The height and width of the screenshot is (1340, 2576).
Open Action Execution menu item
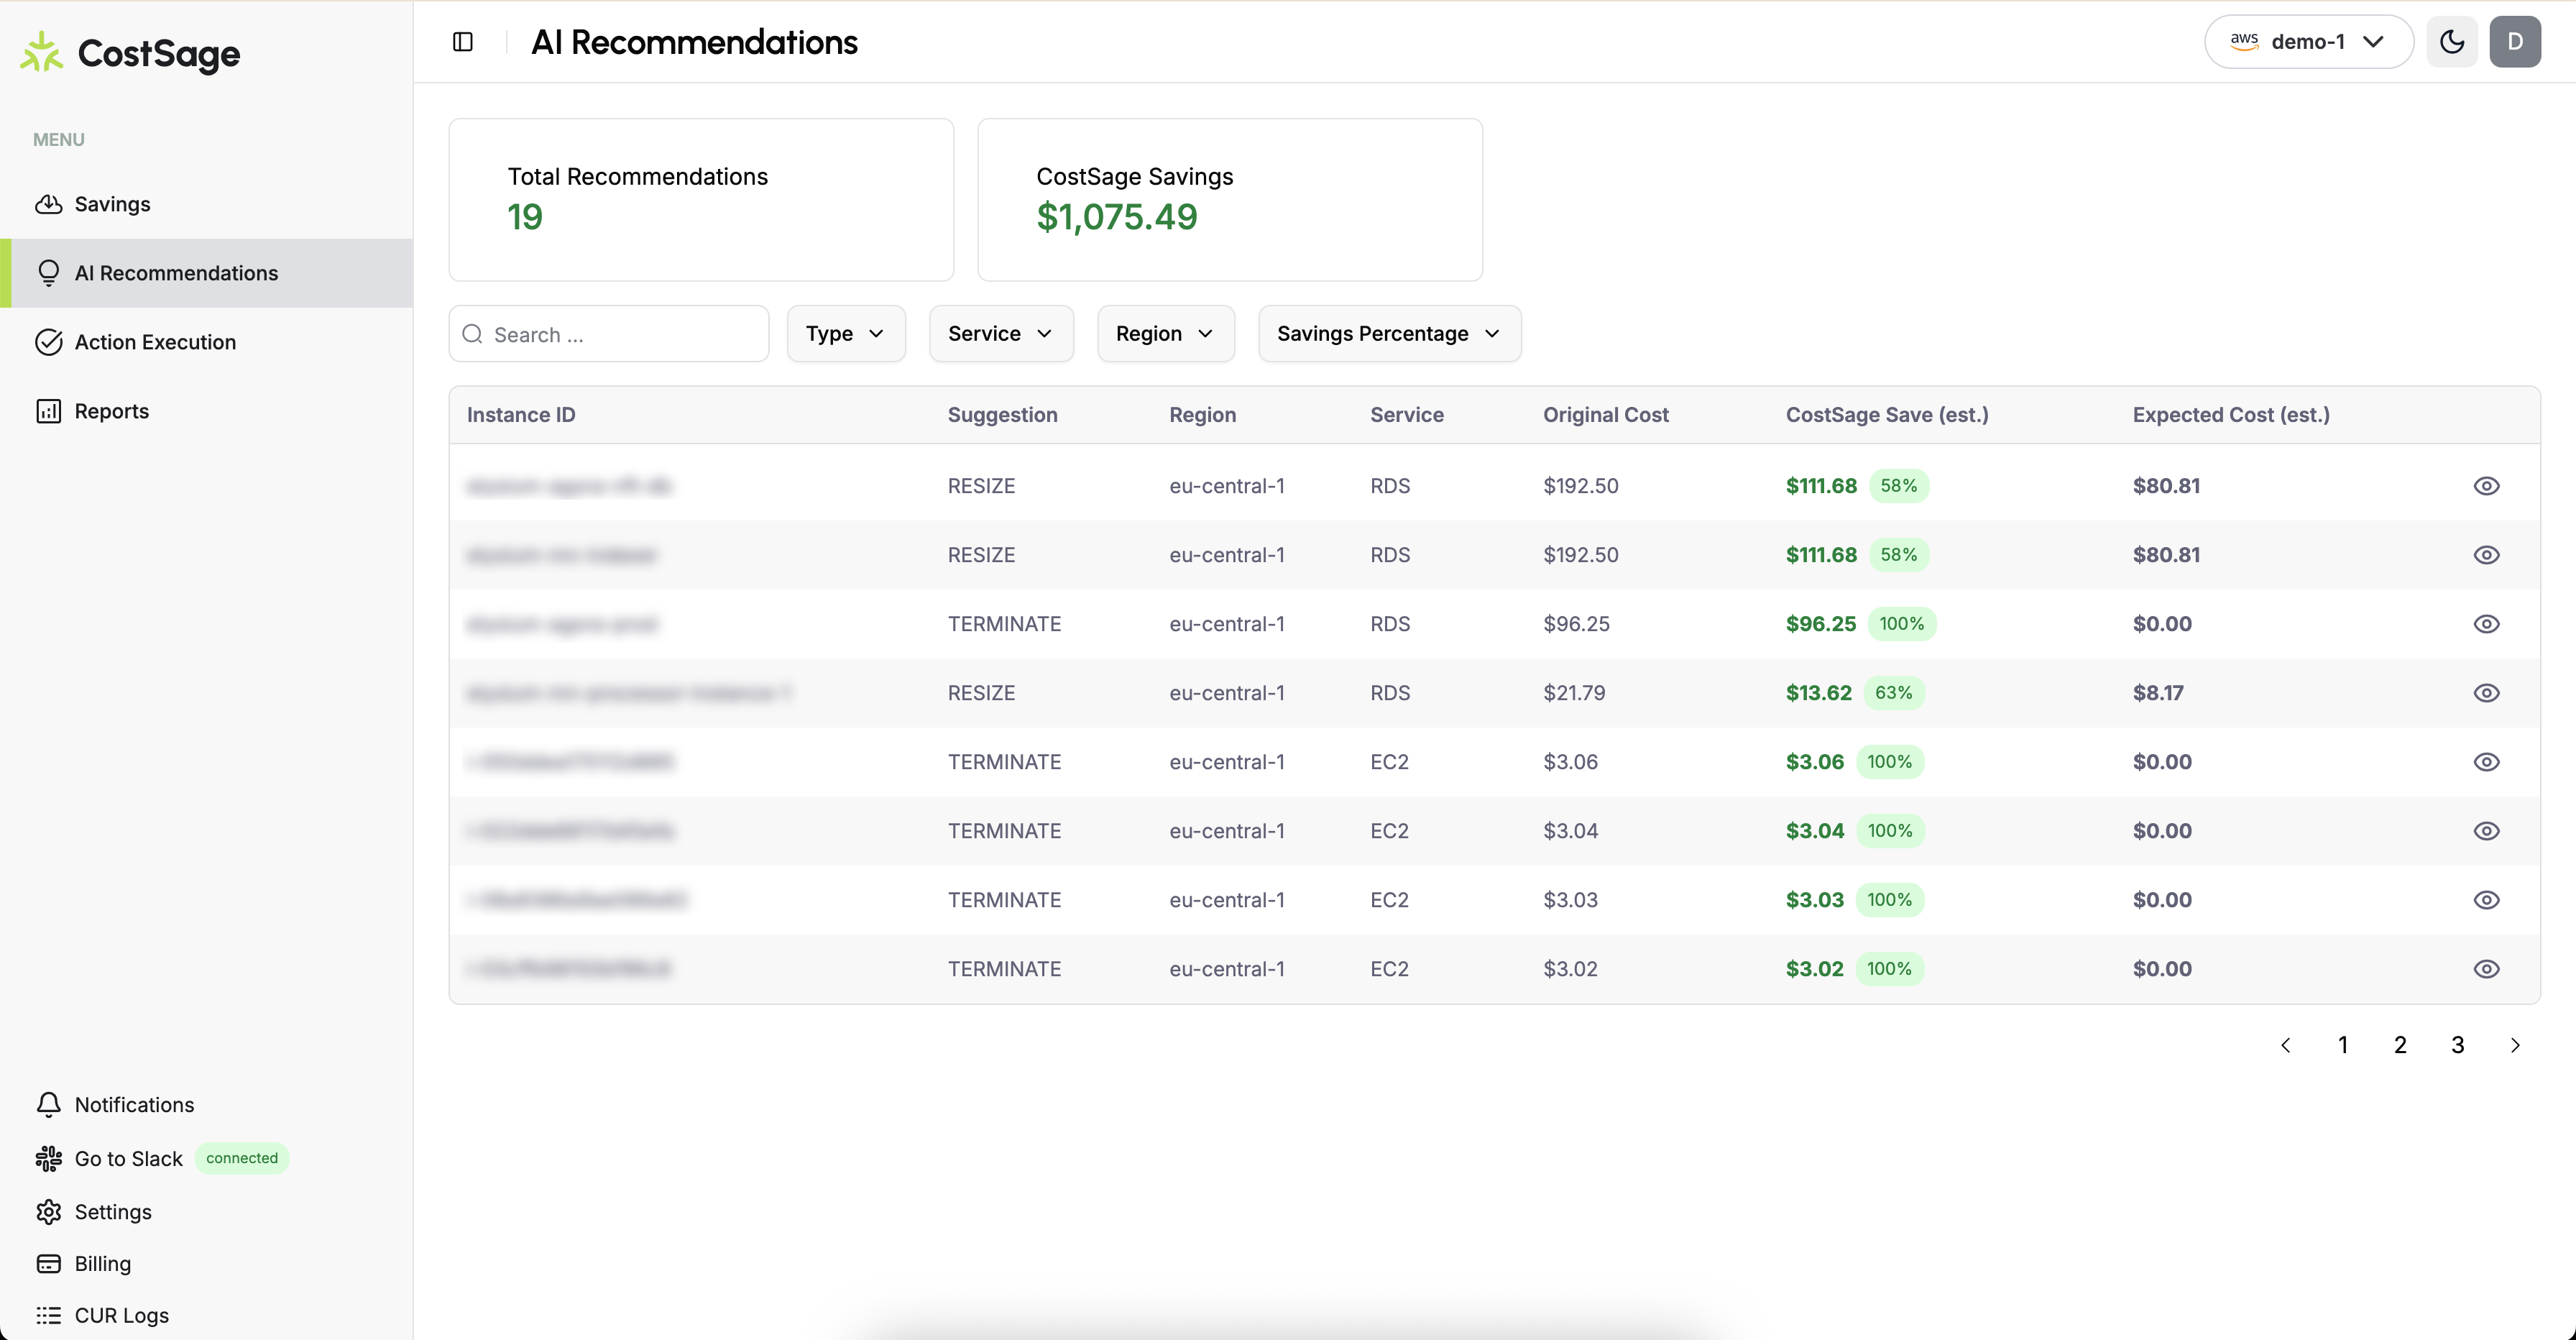tap(155, 342)
